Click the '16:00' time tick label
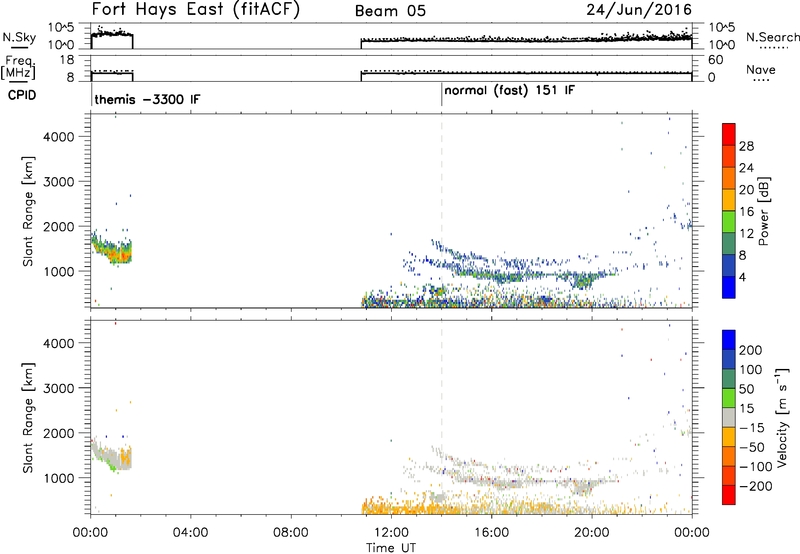Image resolution: width=800 pixels, height=554 pixels. tap(491, 533)
